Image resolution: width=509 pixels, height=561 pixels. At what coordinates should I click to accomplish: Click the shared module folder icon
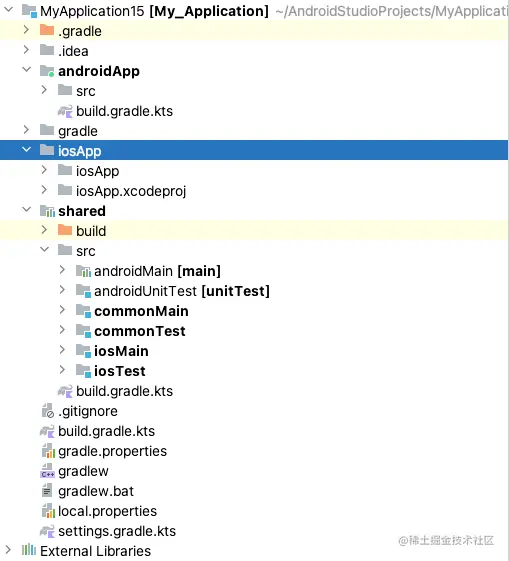(x=47, y=211)
